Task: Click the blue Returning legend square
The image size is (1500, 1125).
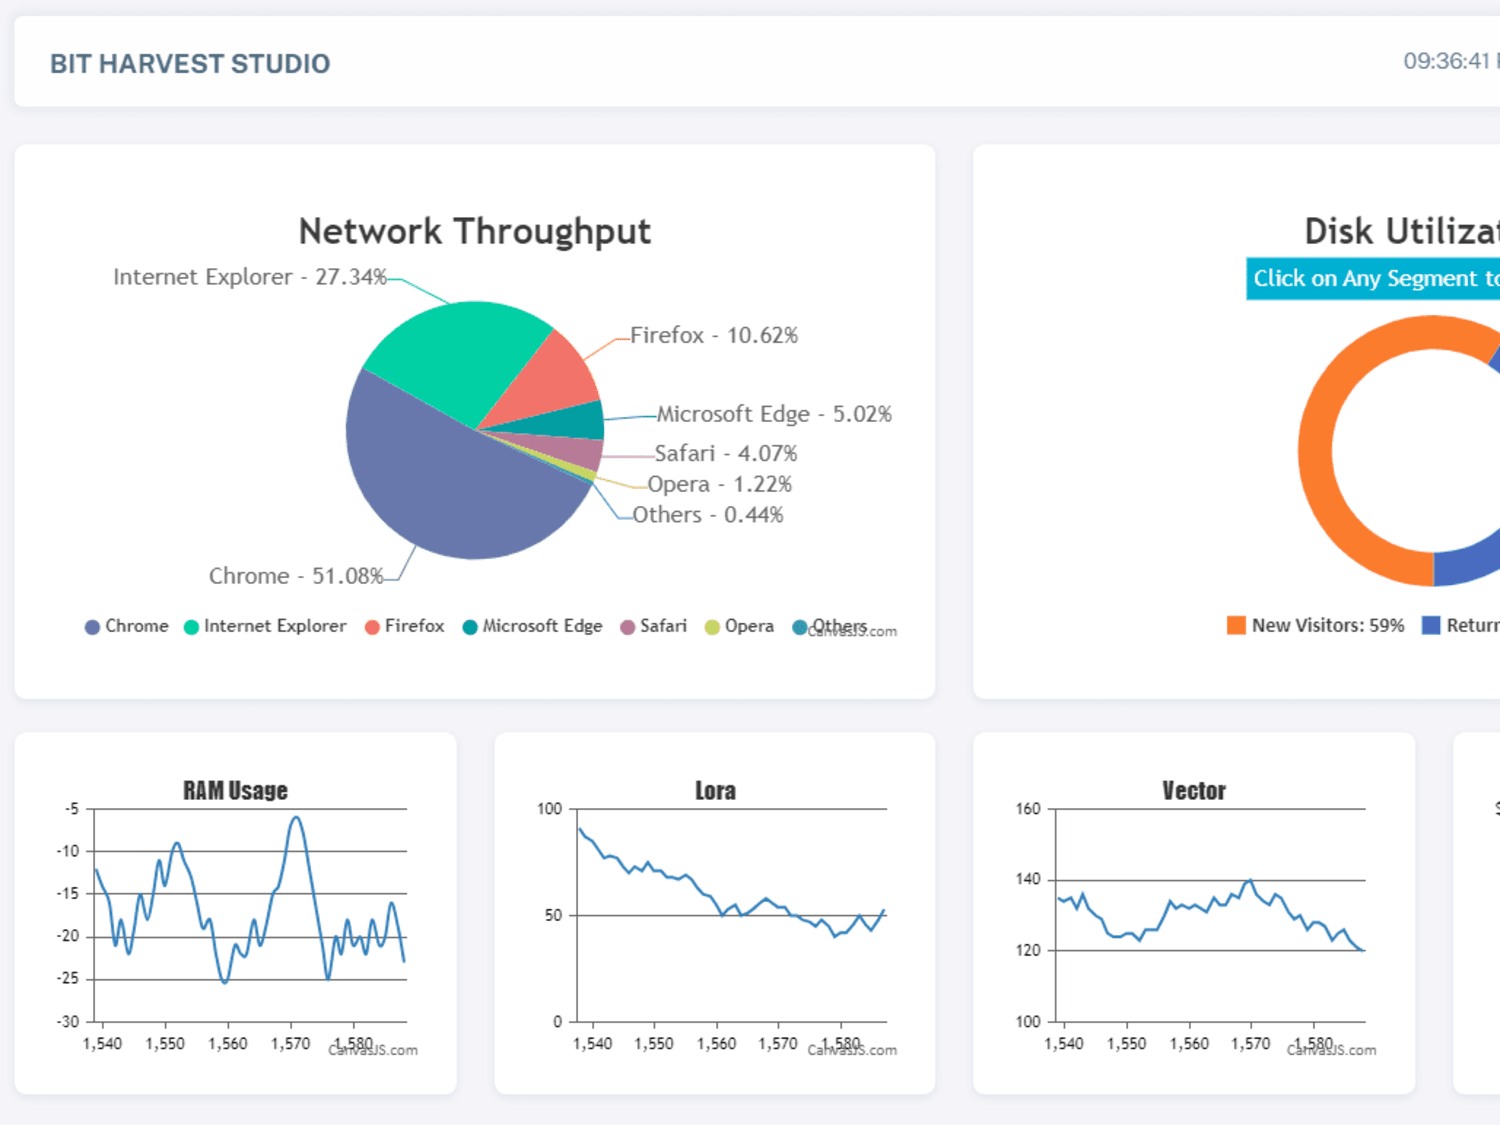Action: click(1431, 625)
